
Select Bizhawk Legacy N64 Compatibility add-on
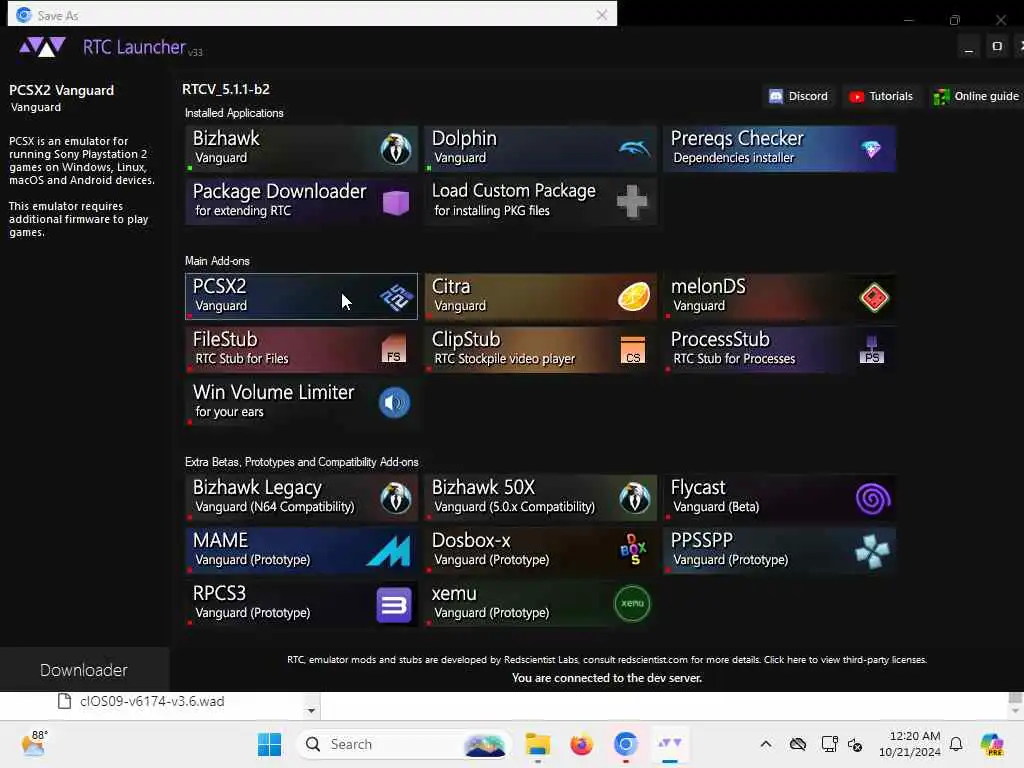[301, 498]
